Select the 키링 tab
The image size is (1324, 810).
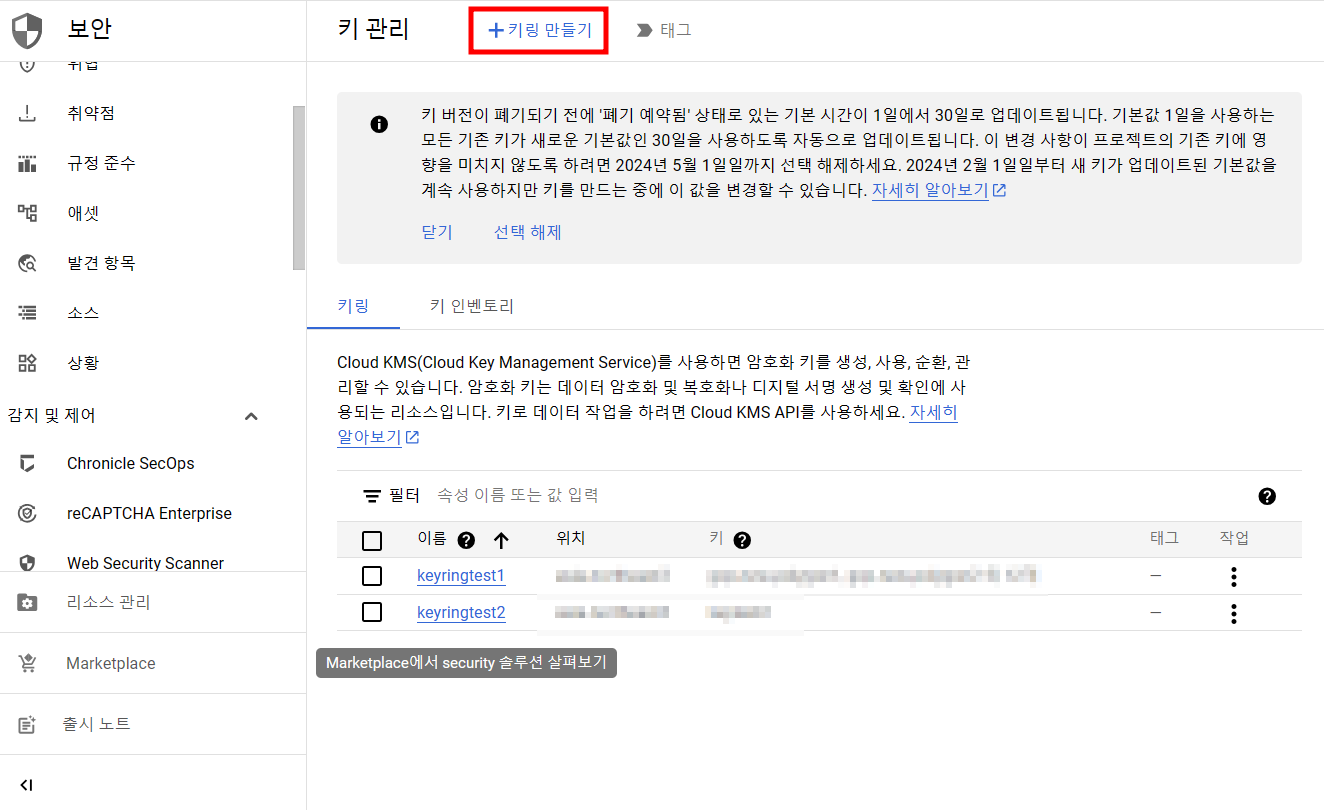pos(353,306)
